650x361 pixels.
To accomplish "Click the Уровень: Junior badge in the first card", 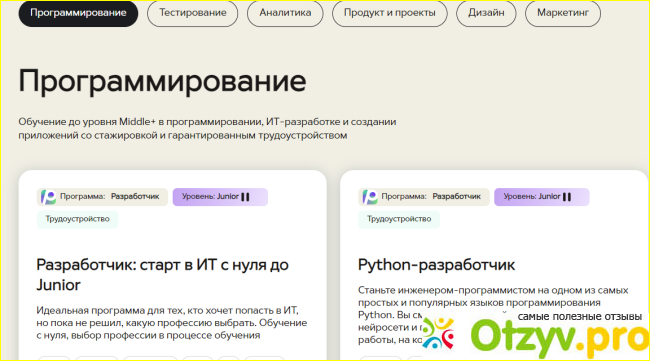I will click(220, 197).
